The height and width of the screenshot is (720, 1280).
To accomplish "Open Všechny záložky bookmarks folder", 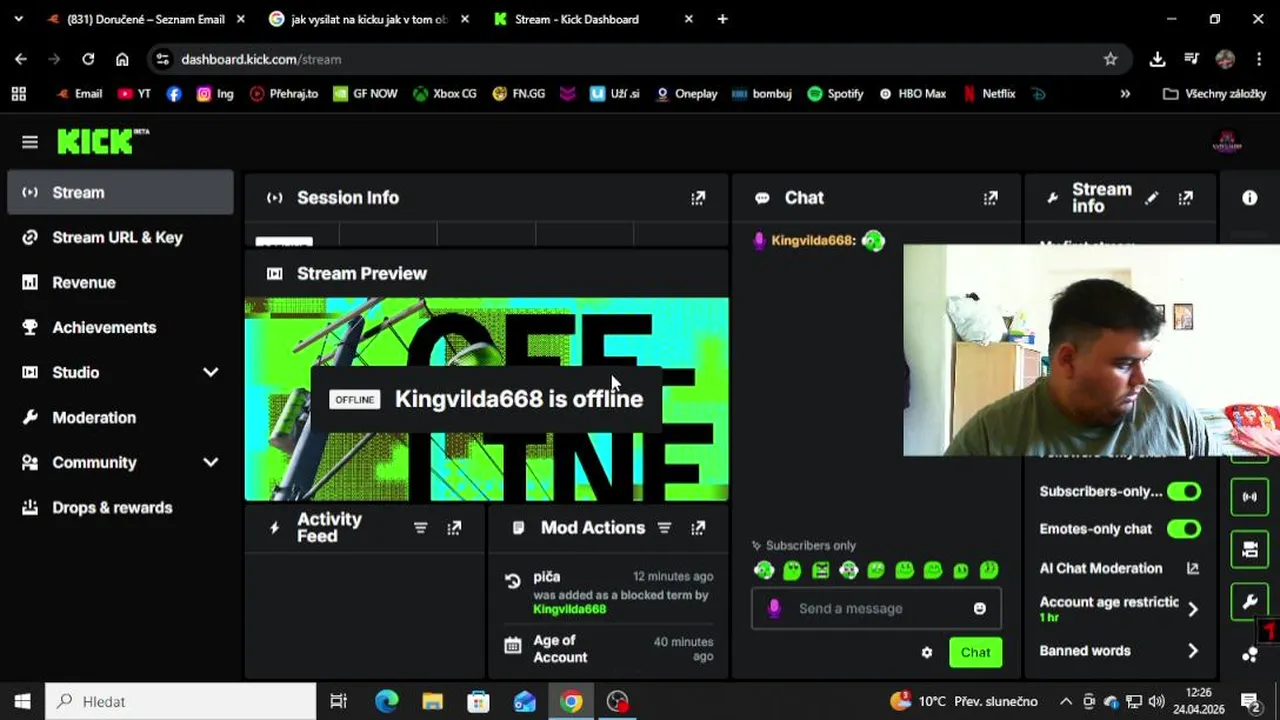I will pyautogui.click(x=1215, y=93).
